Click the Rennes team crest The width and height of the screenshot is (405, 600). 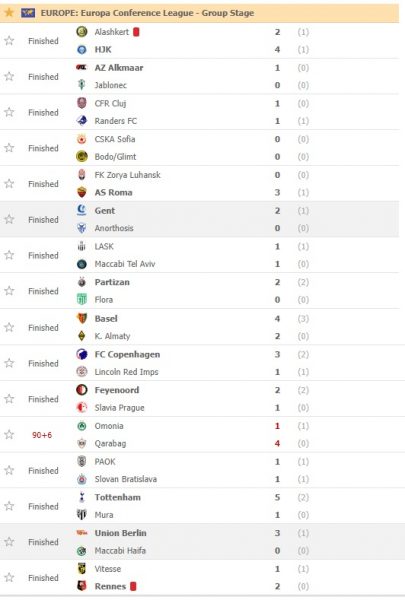point(82,586)
